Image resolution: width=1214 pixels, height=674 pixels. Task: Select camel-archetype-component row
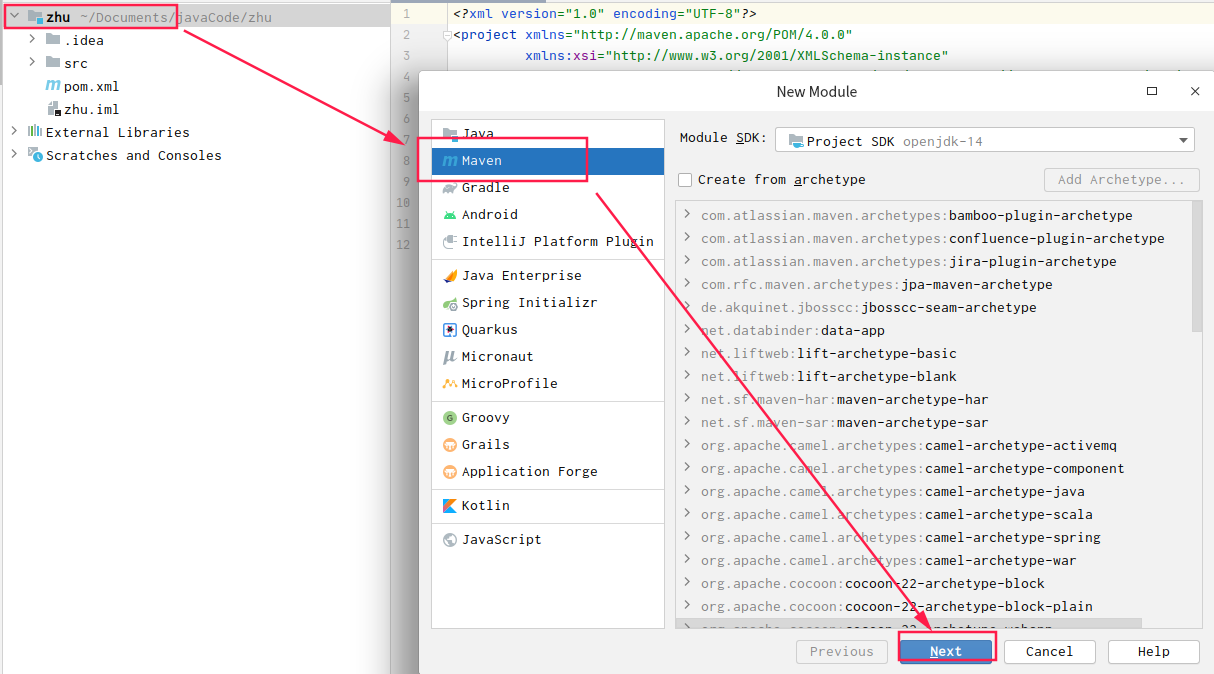coord(934,468)
